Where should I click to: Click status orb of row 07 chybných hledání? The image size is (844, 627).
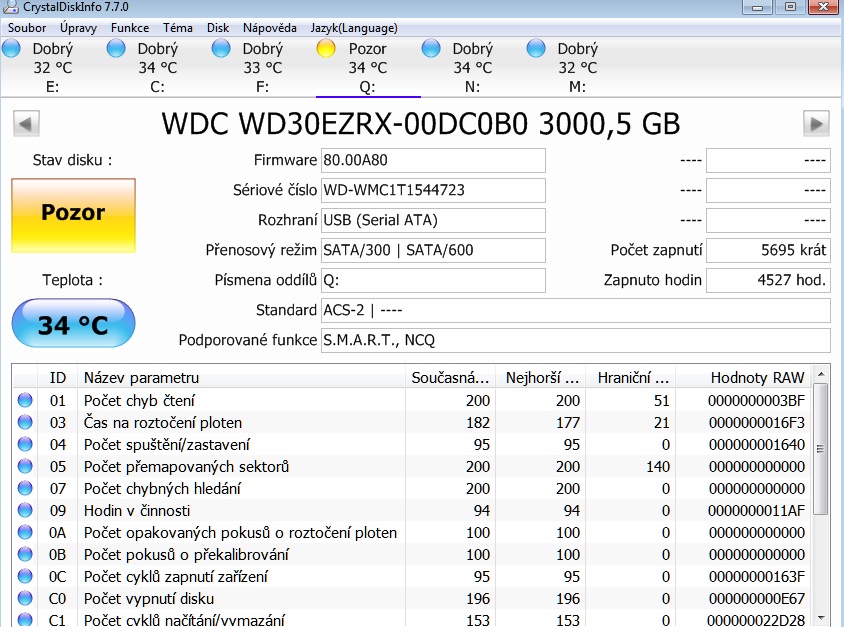tap(25, 489)
